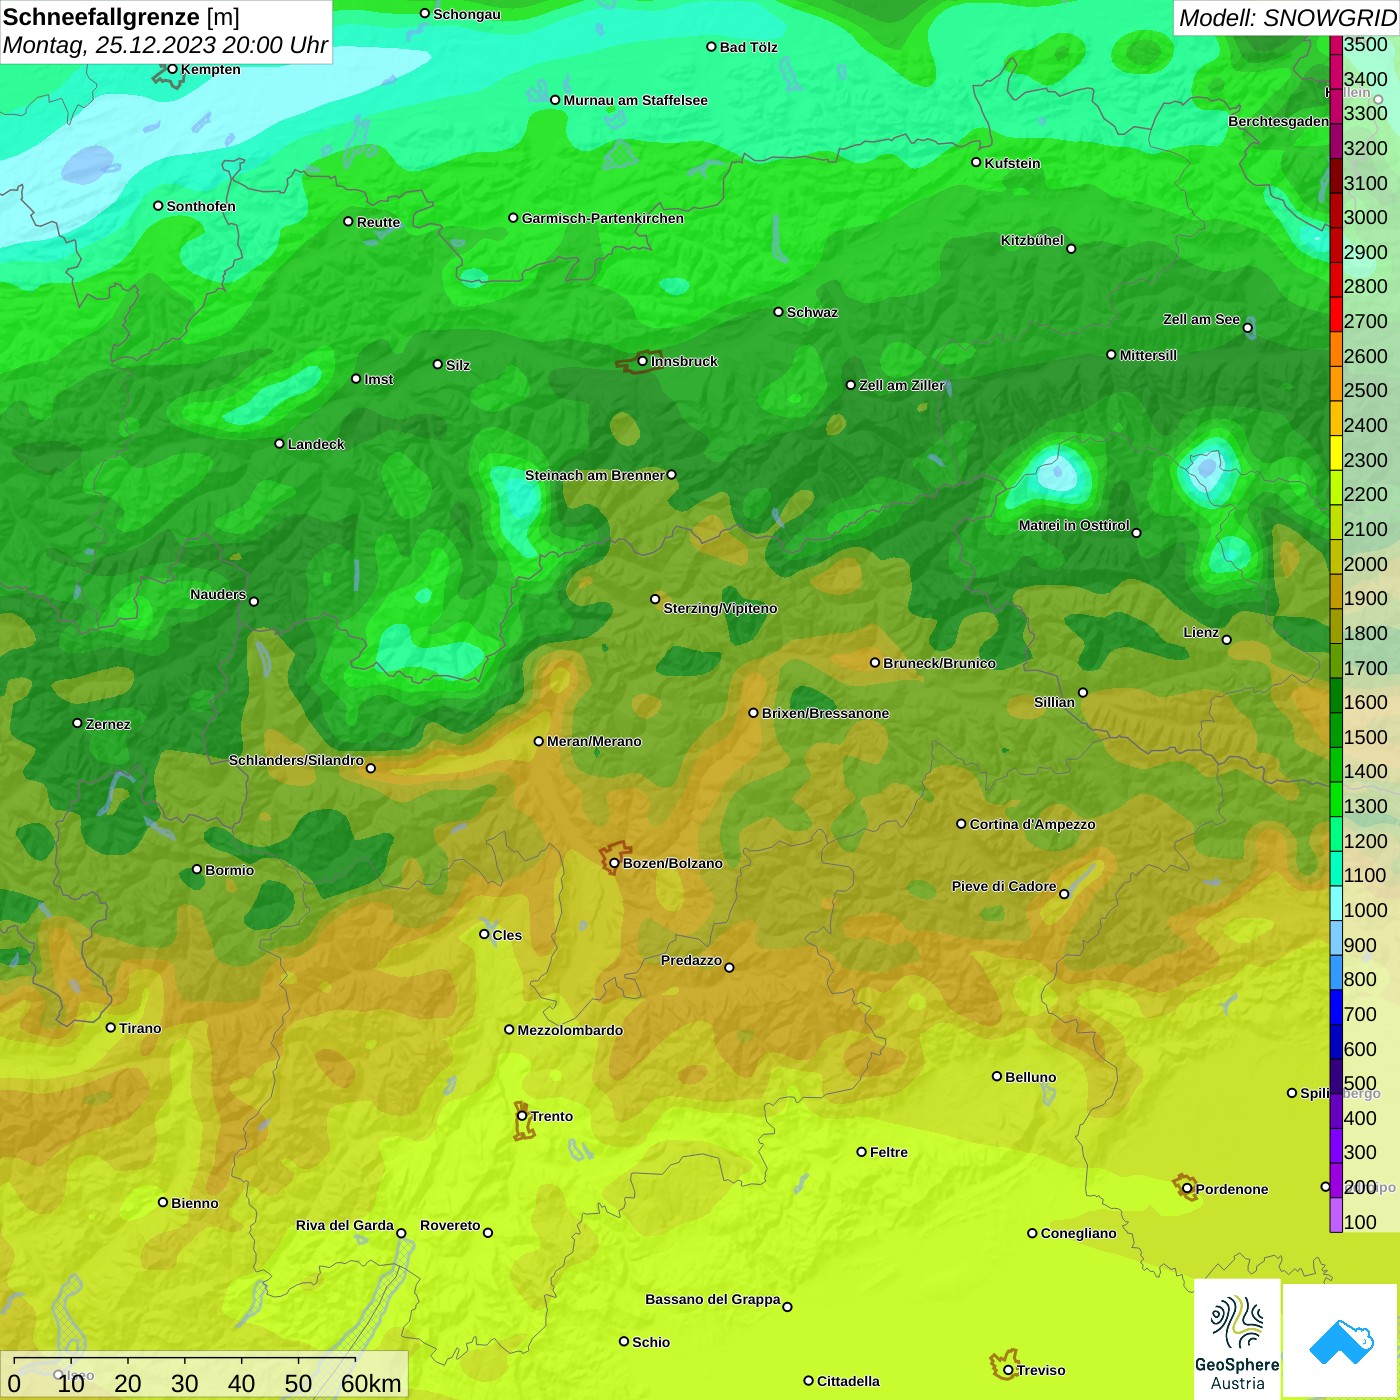1400x1400 pixels.
Task: Click the Sonthofen label
Action: click(x=201, y=206)
